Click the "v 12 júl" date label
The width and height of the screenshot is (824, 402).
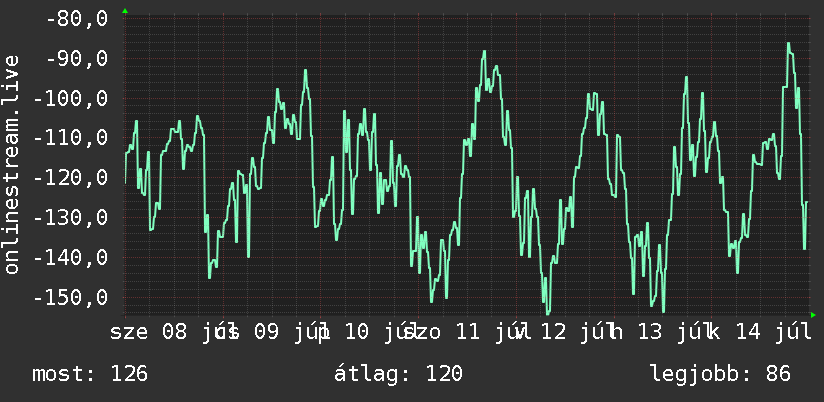[566, 333]
